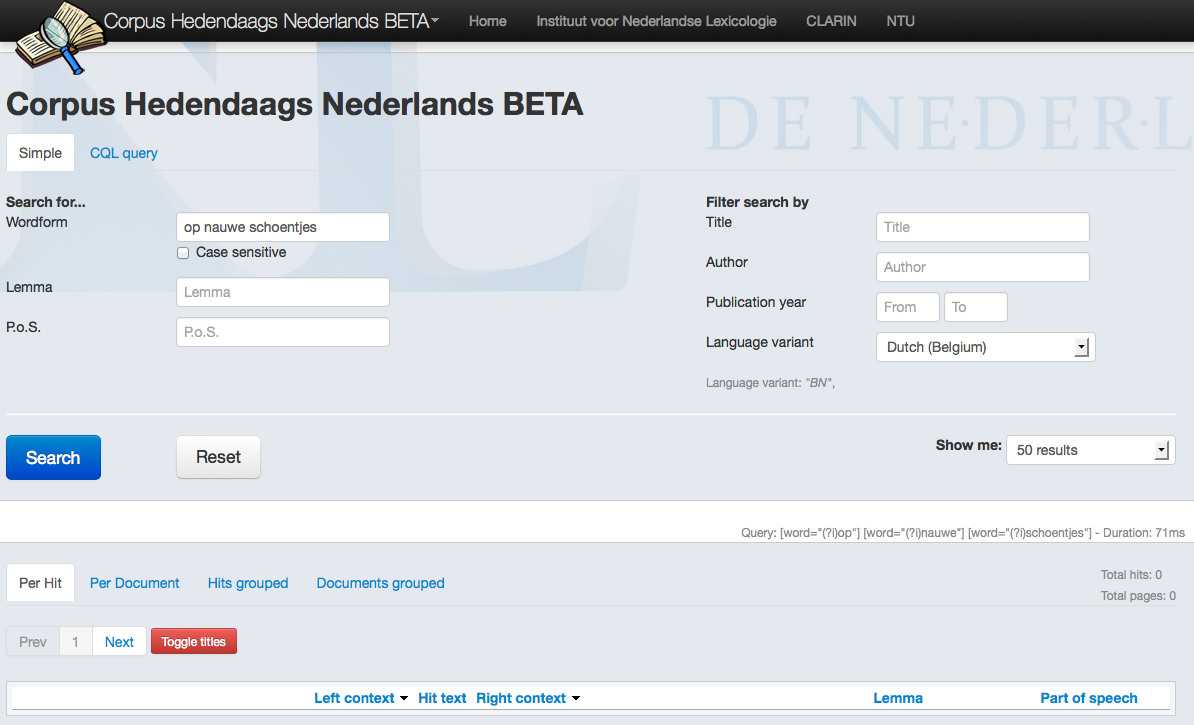
Task: Click the Wordform input field
Action: coord(283,227)
